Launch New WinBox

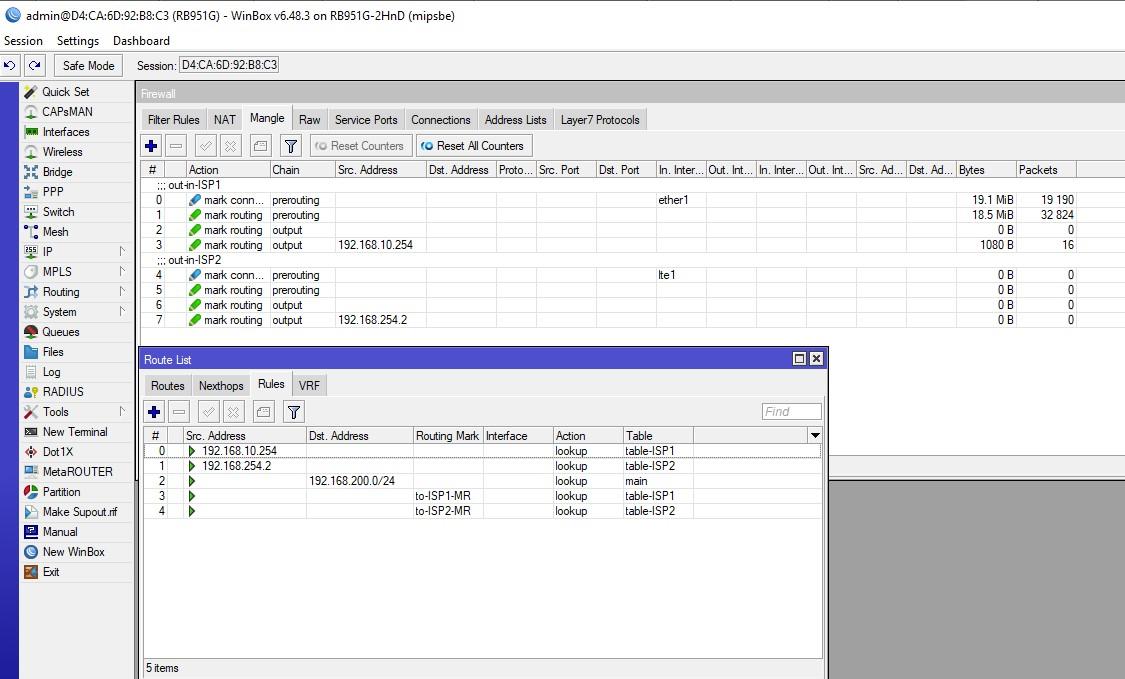click(x=73, y=552)
